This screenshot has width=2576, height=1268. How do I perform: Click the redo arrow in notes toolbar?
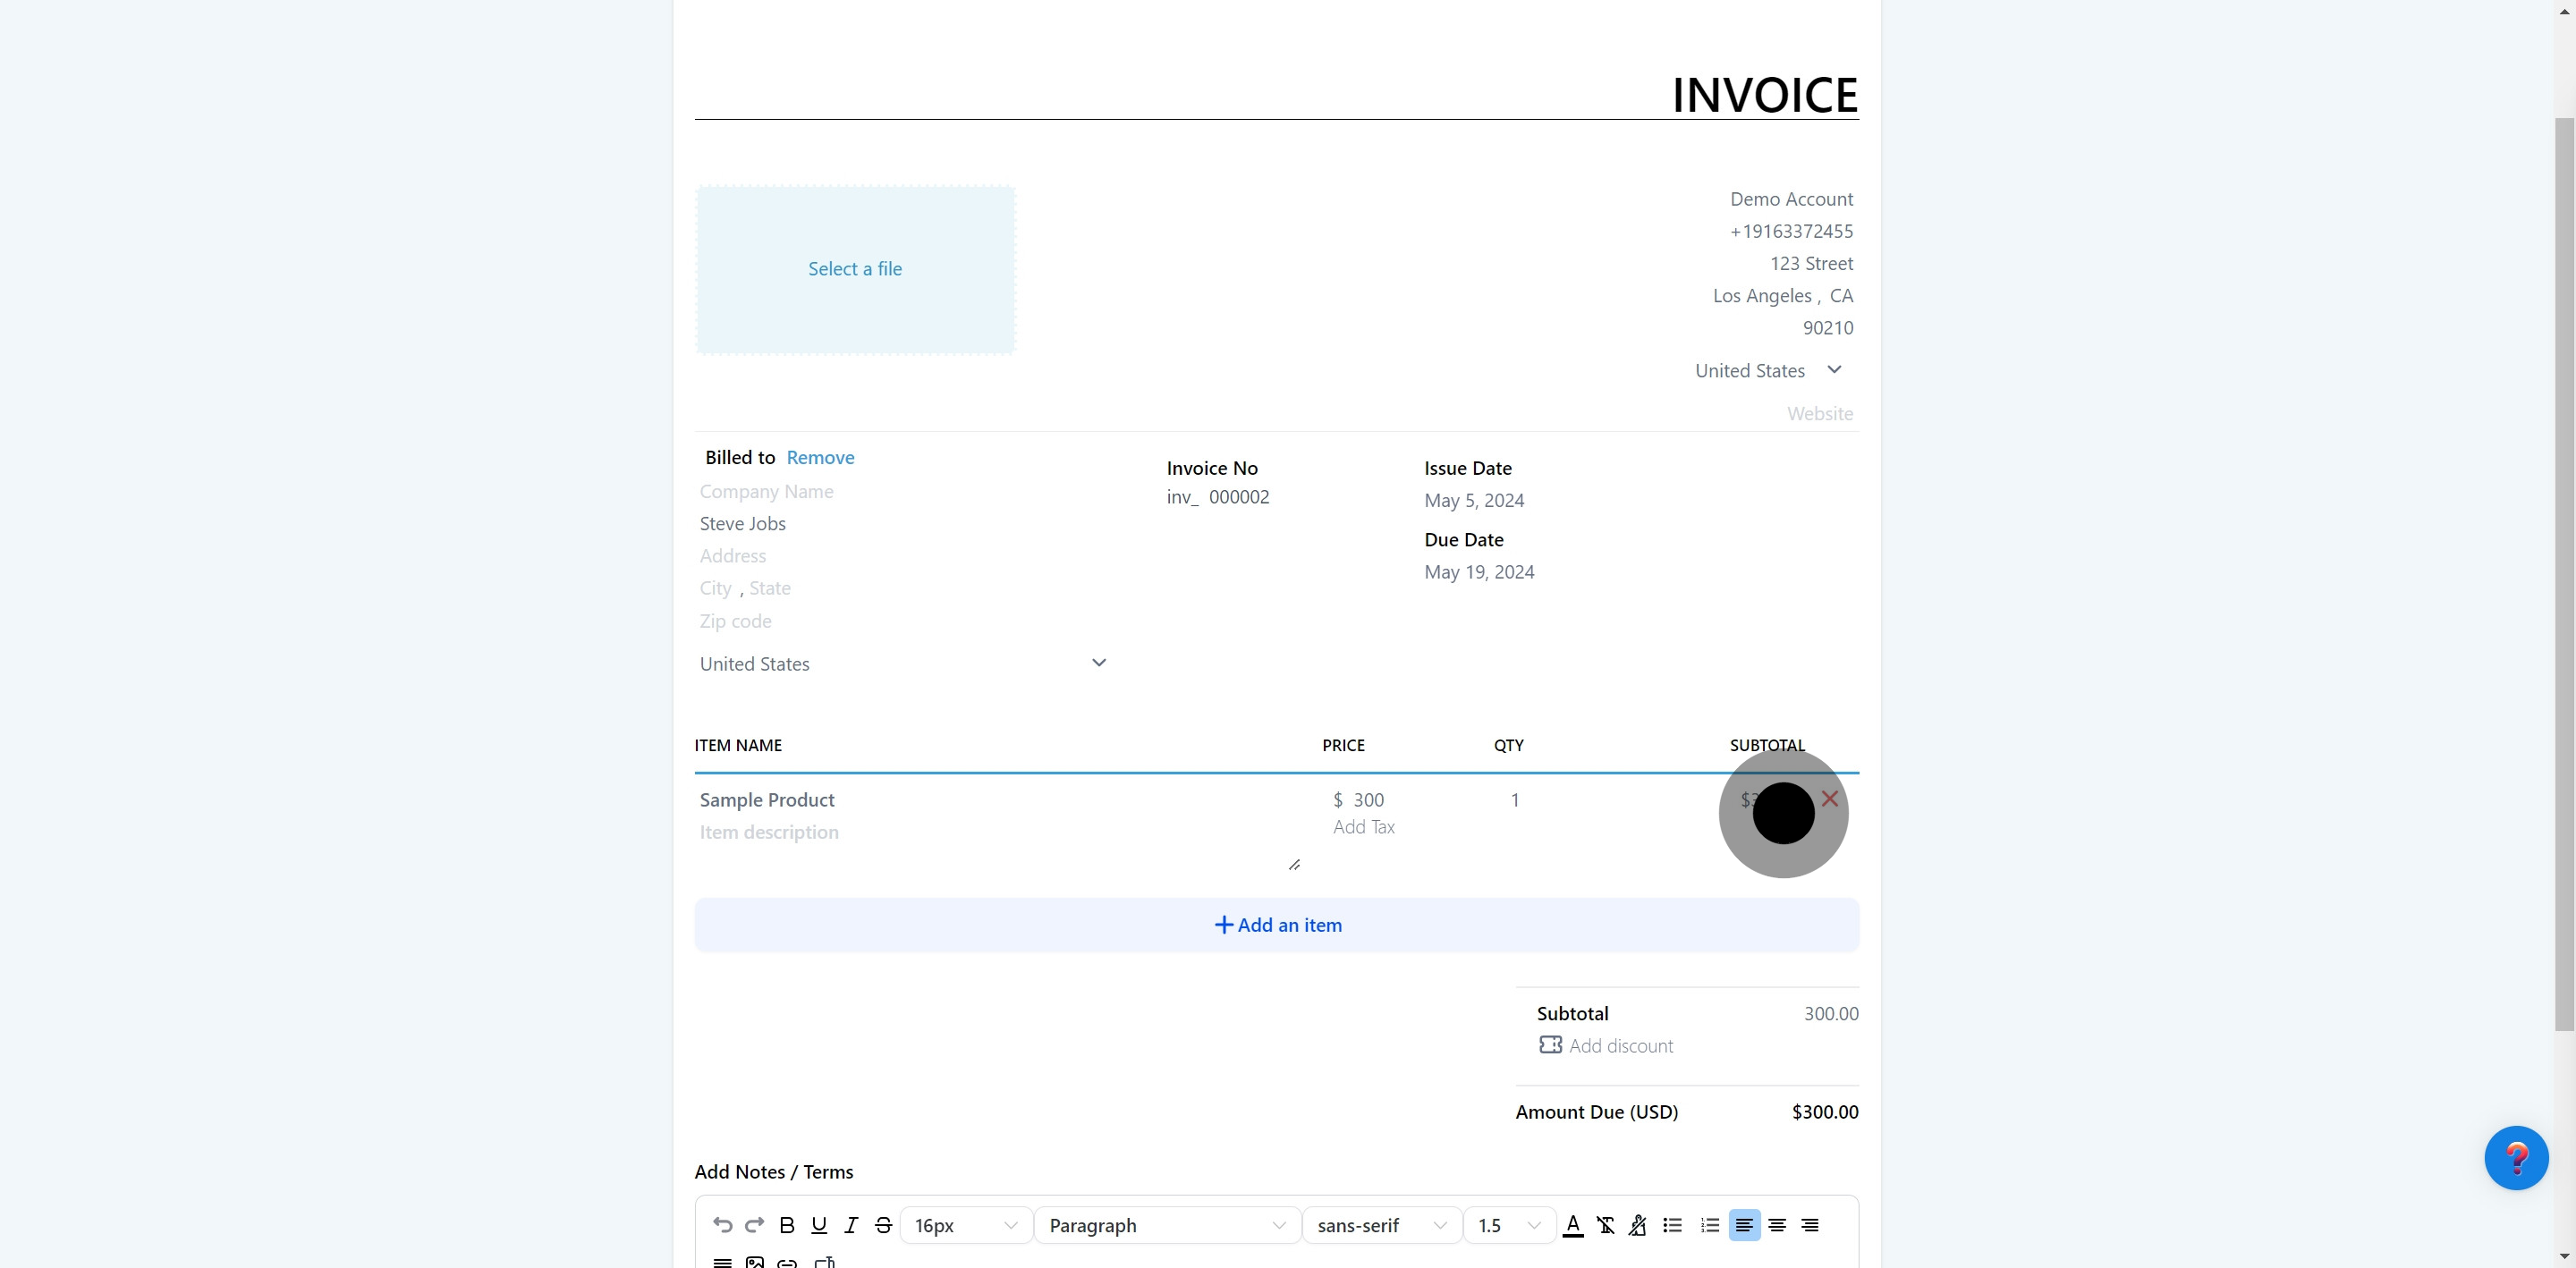pyautogui.click(x=755, y=1225)
